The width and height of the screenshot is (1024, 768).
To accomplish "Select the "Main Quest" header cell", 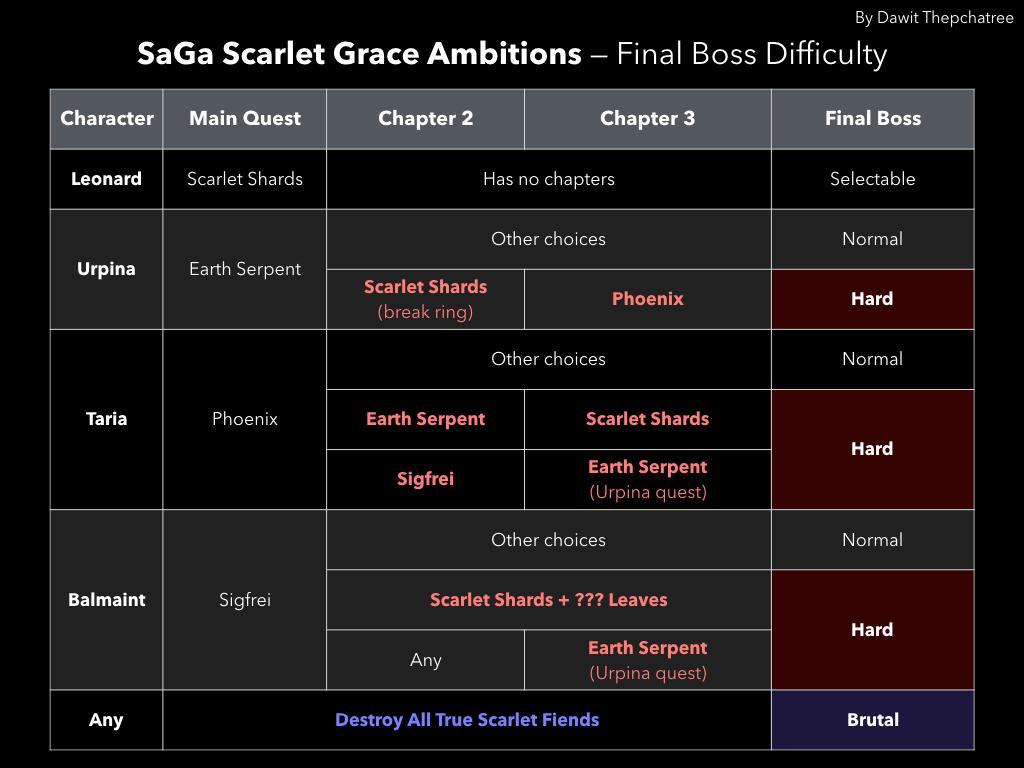I will [245, 119].
